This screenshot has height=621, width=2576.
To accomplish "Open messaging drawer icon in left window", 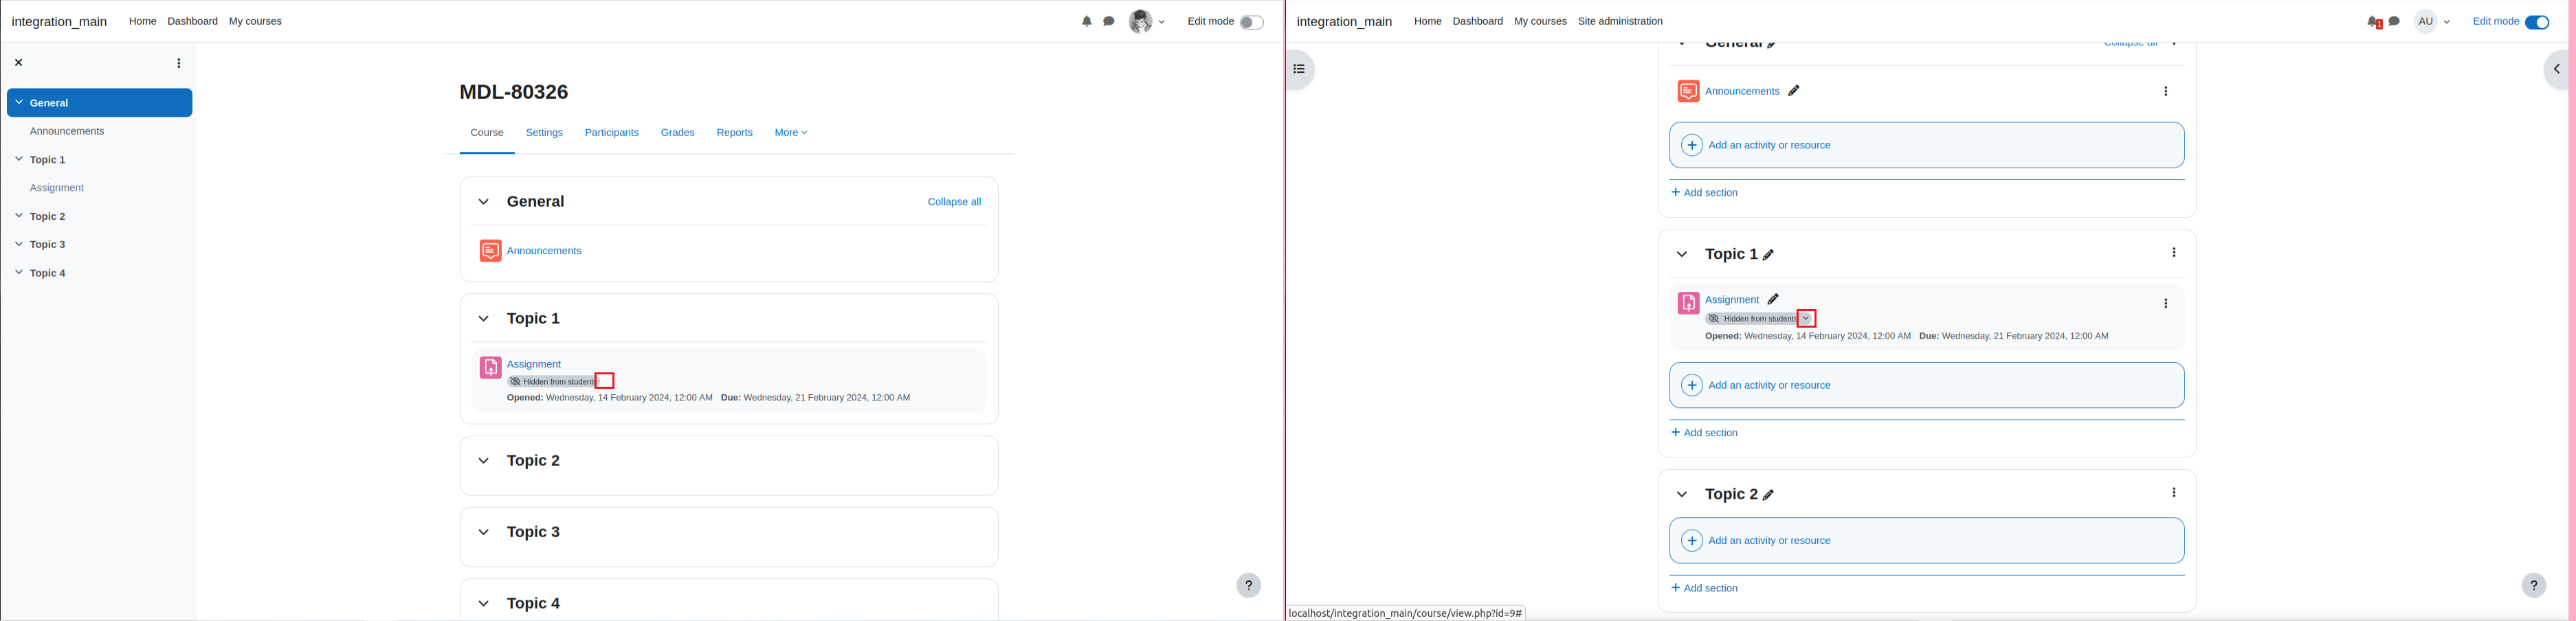I will (x=1109, y=21).
